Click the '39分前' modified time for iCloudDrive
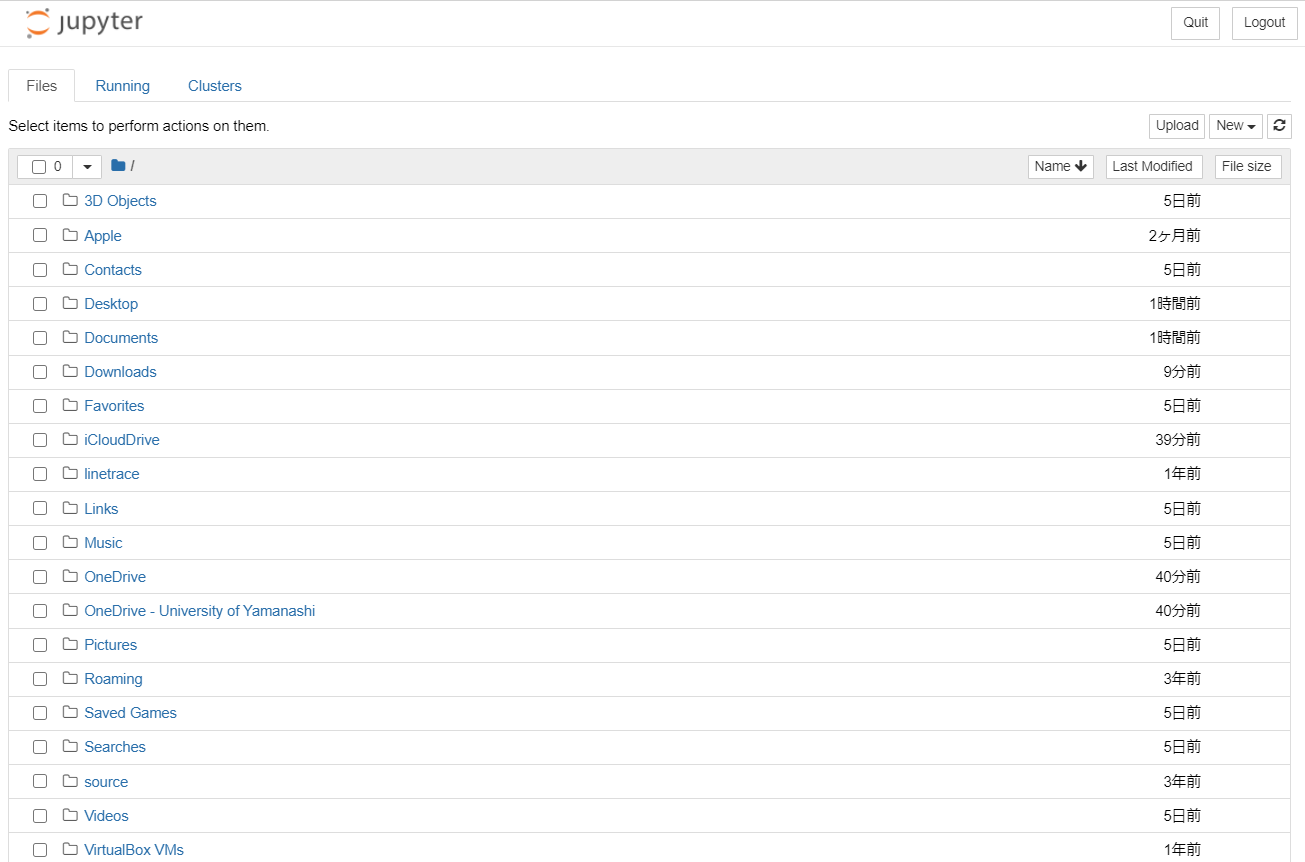Image resolution: width=1305 pixels, height=862 pixels. tap(1178, 440)
